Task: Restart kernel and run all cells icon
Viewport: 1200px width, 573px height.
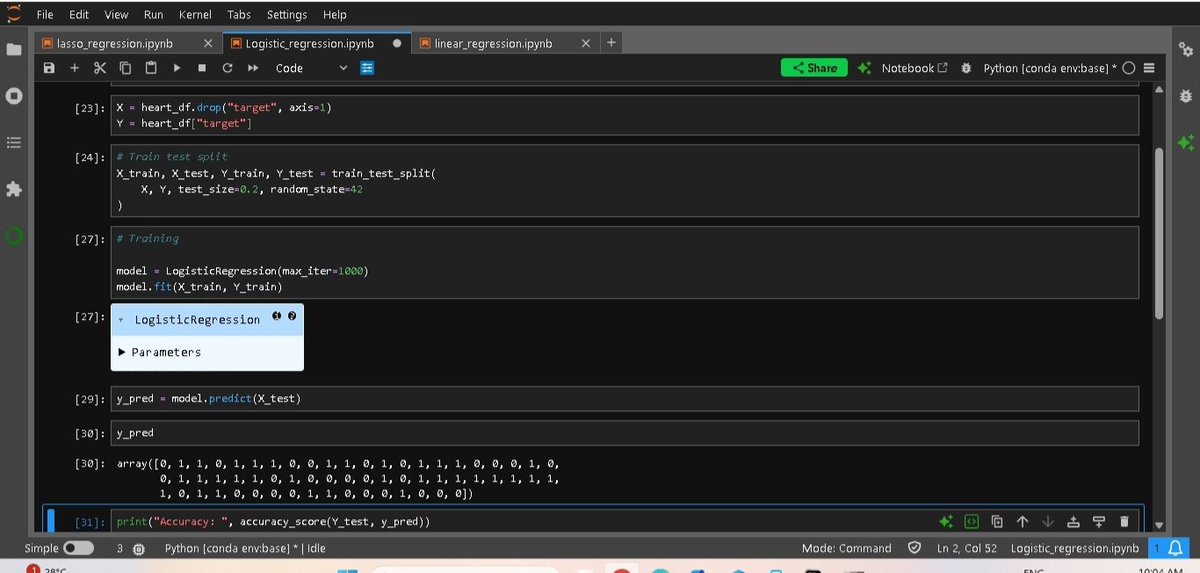Action: [253, 68]
